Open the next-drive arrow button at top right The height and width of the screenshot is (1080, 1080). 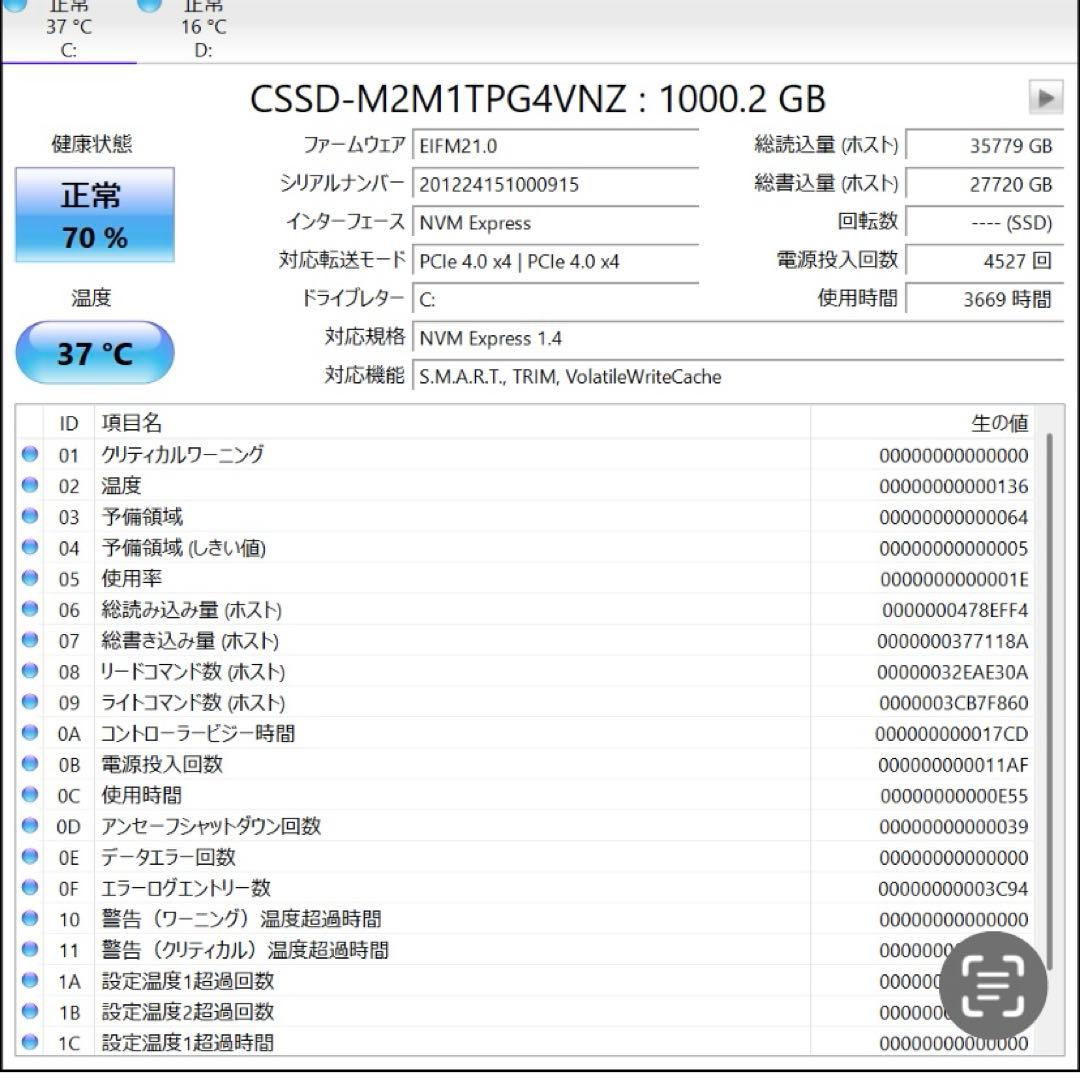point(1044,98)
